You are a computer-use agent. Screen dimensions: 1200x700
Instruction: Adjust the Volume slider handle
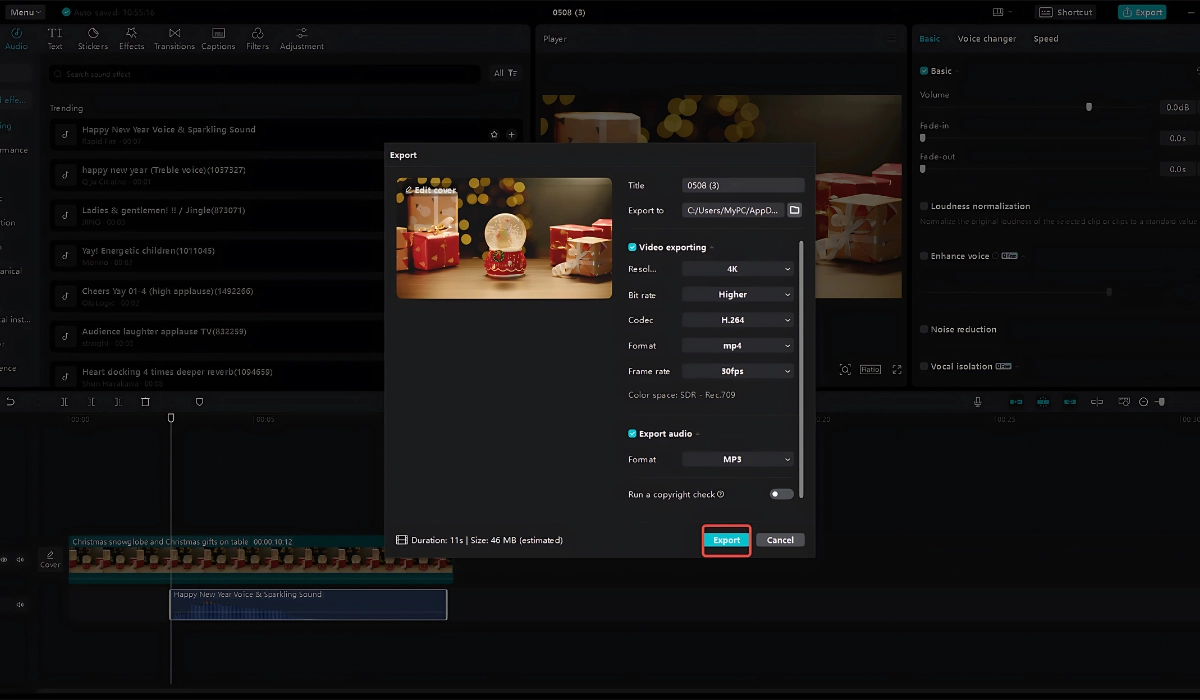point(1089,107)
